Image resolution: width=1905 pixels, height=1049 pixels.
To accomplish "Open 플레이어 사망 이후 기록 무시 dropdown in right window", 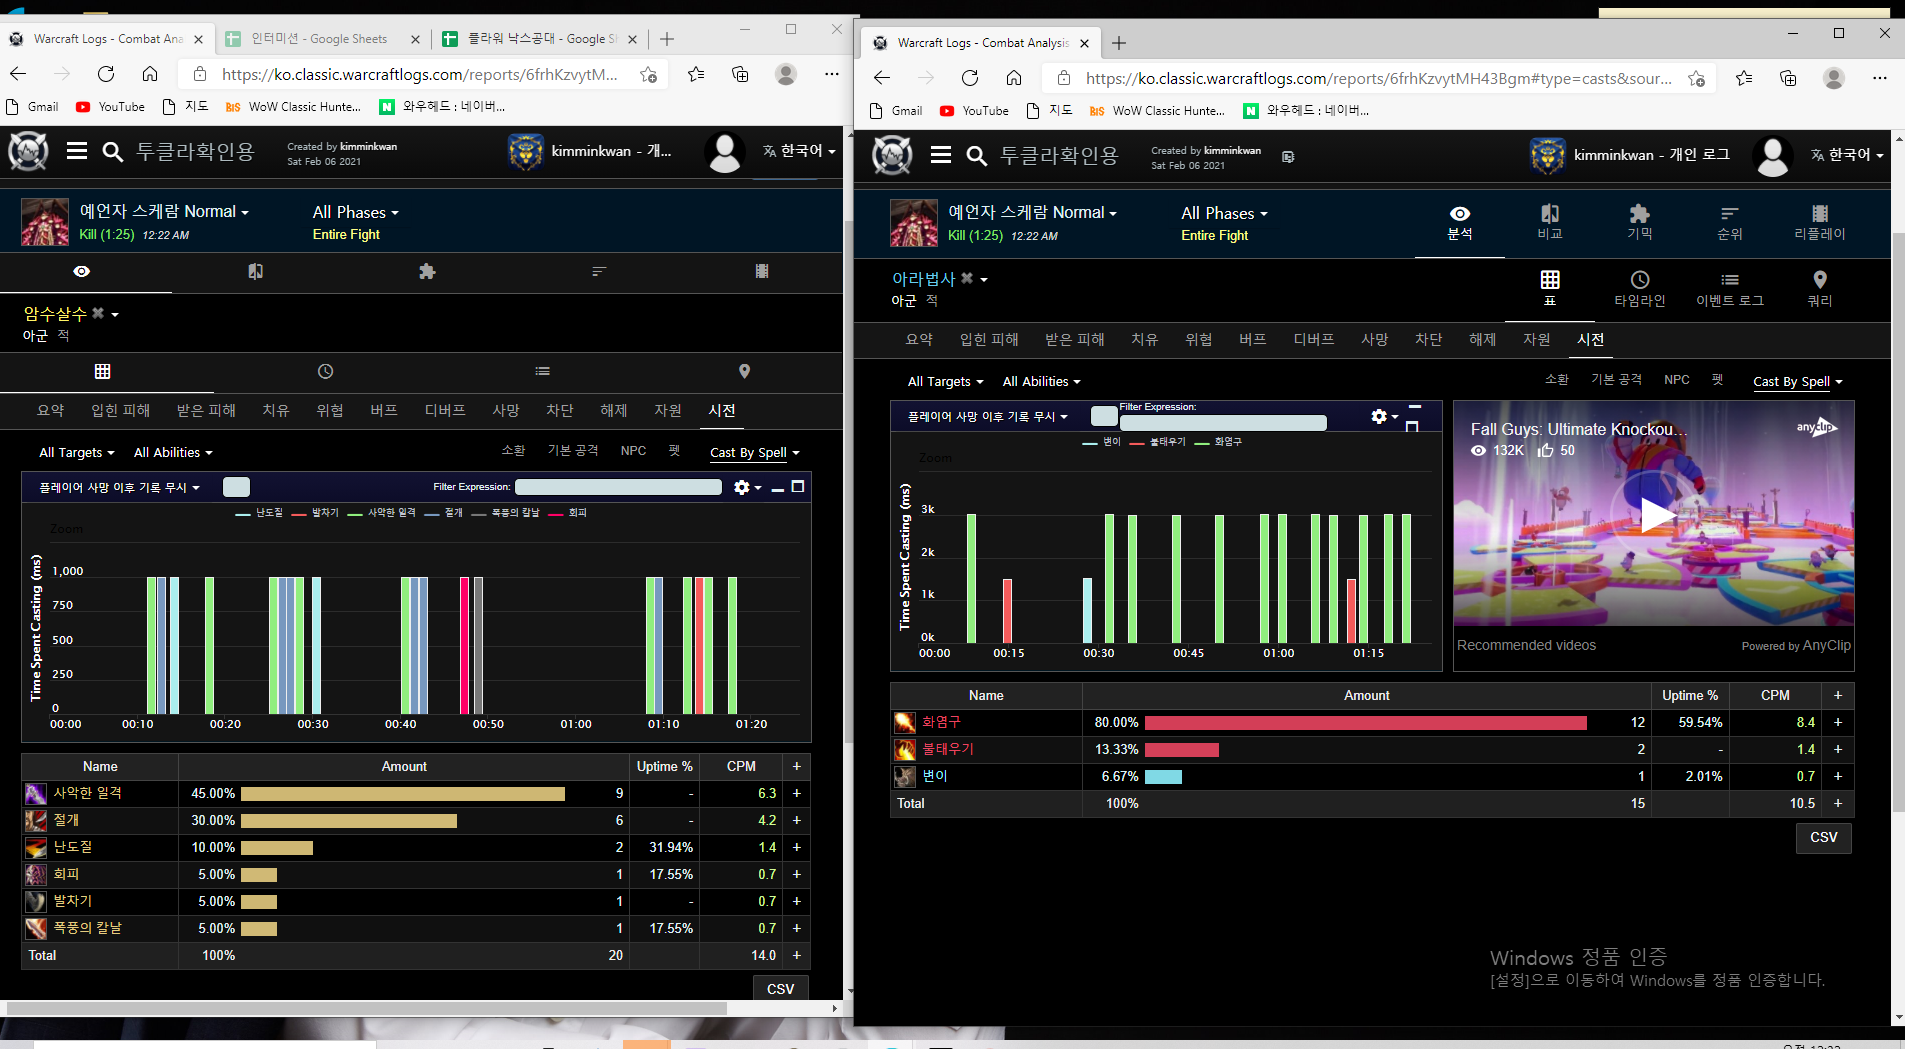I will 987,416.
